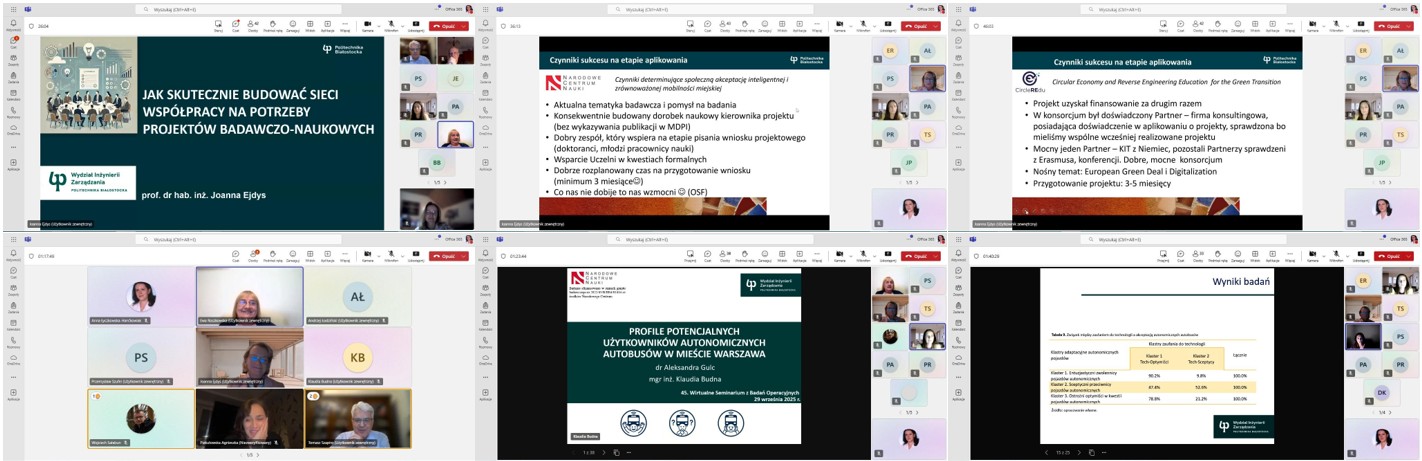Open Aplikacje in the Joanna Ejdys title-slide toolbar
The width and height of the screenshot is (1422, 461).
[326, 25]
